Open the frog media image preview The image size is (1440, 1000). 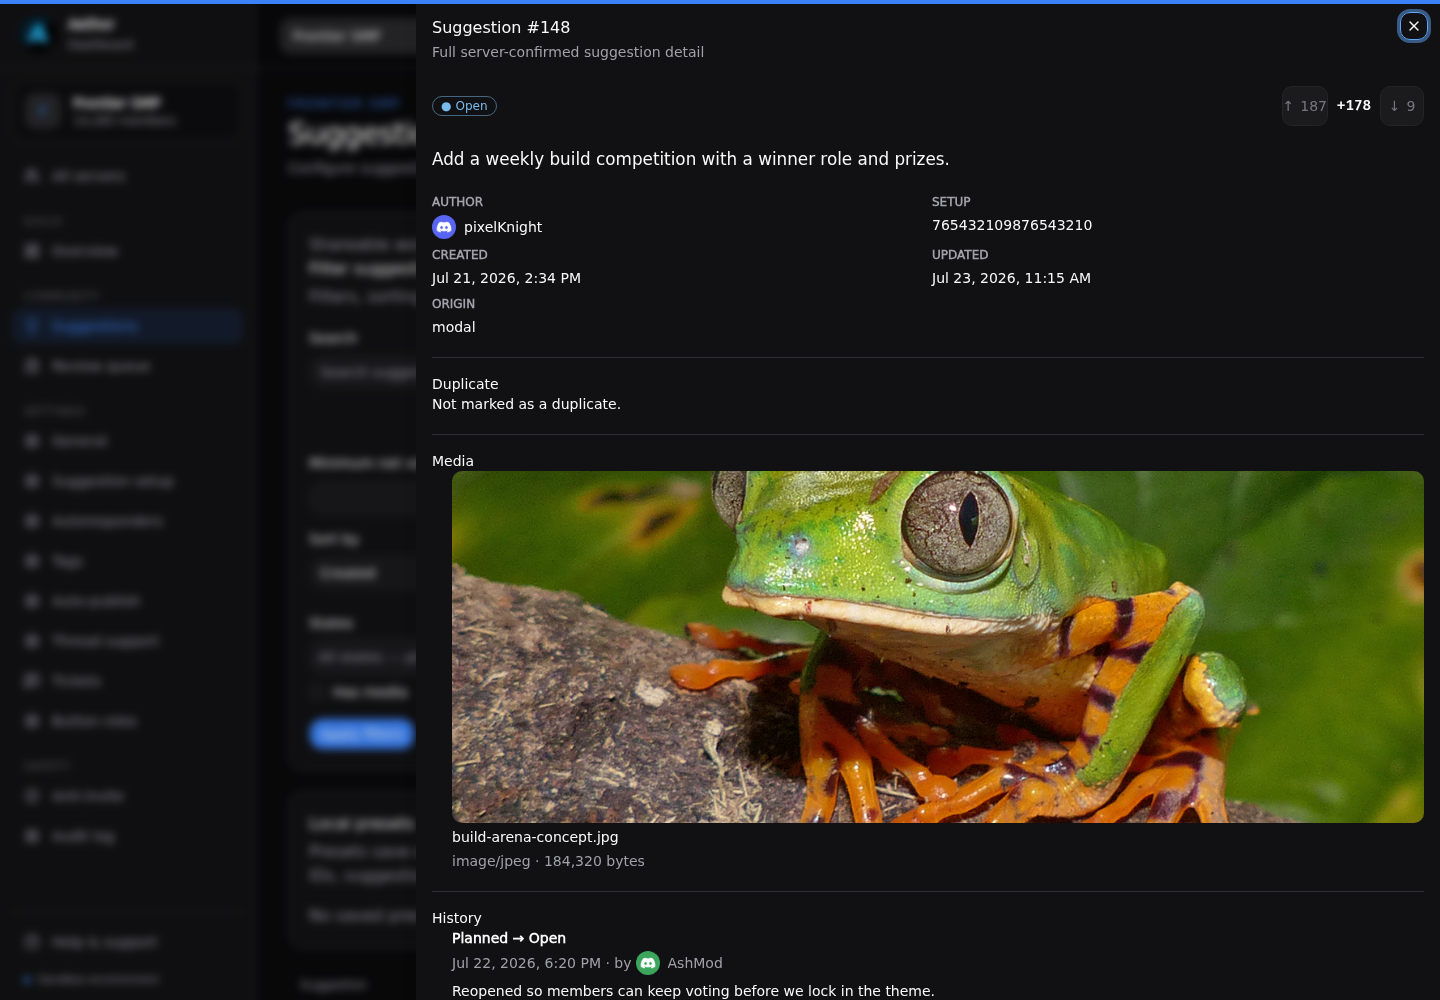click(x=938, y=647)
